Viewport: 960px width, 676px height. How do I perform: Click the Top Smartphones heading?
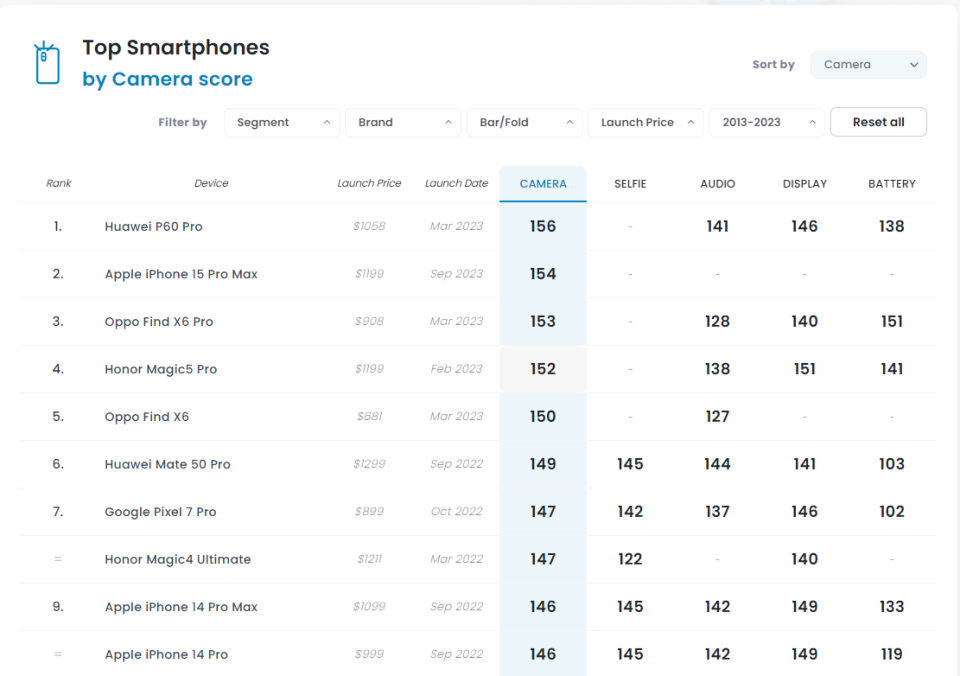(176, 48)
